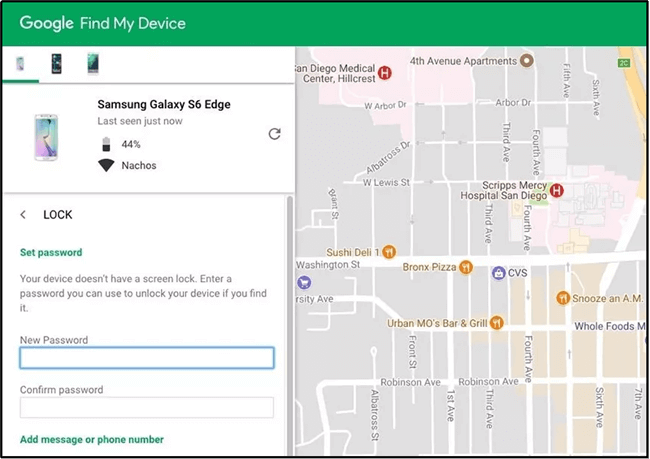Image resolution: width=650 pixels, height=459 pixels.
Task: Open Urban MO's Bar & Grill marker
Action: coord(498,322)
